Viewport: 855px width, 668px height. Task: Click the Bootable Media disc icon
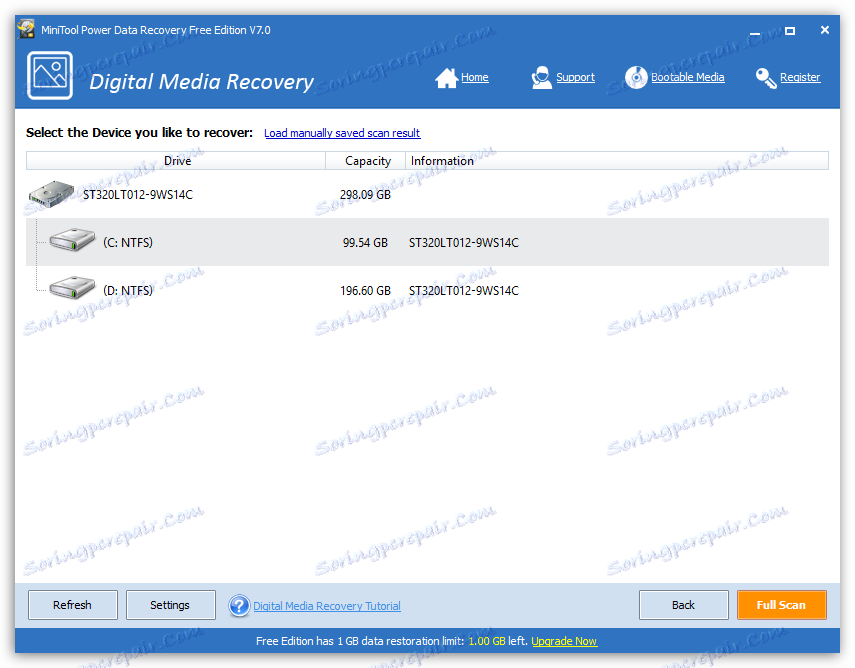(x=636, y=77)
